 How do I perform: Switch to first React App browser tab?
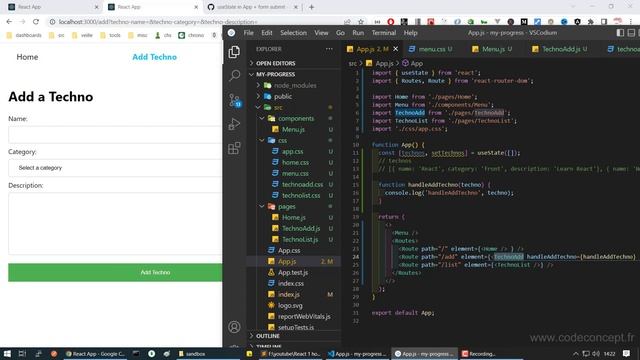click(52, 7)
